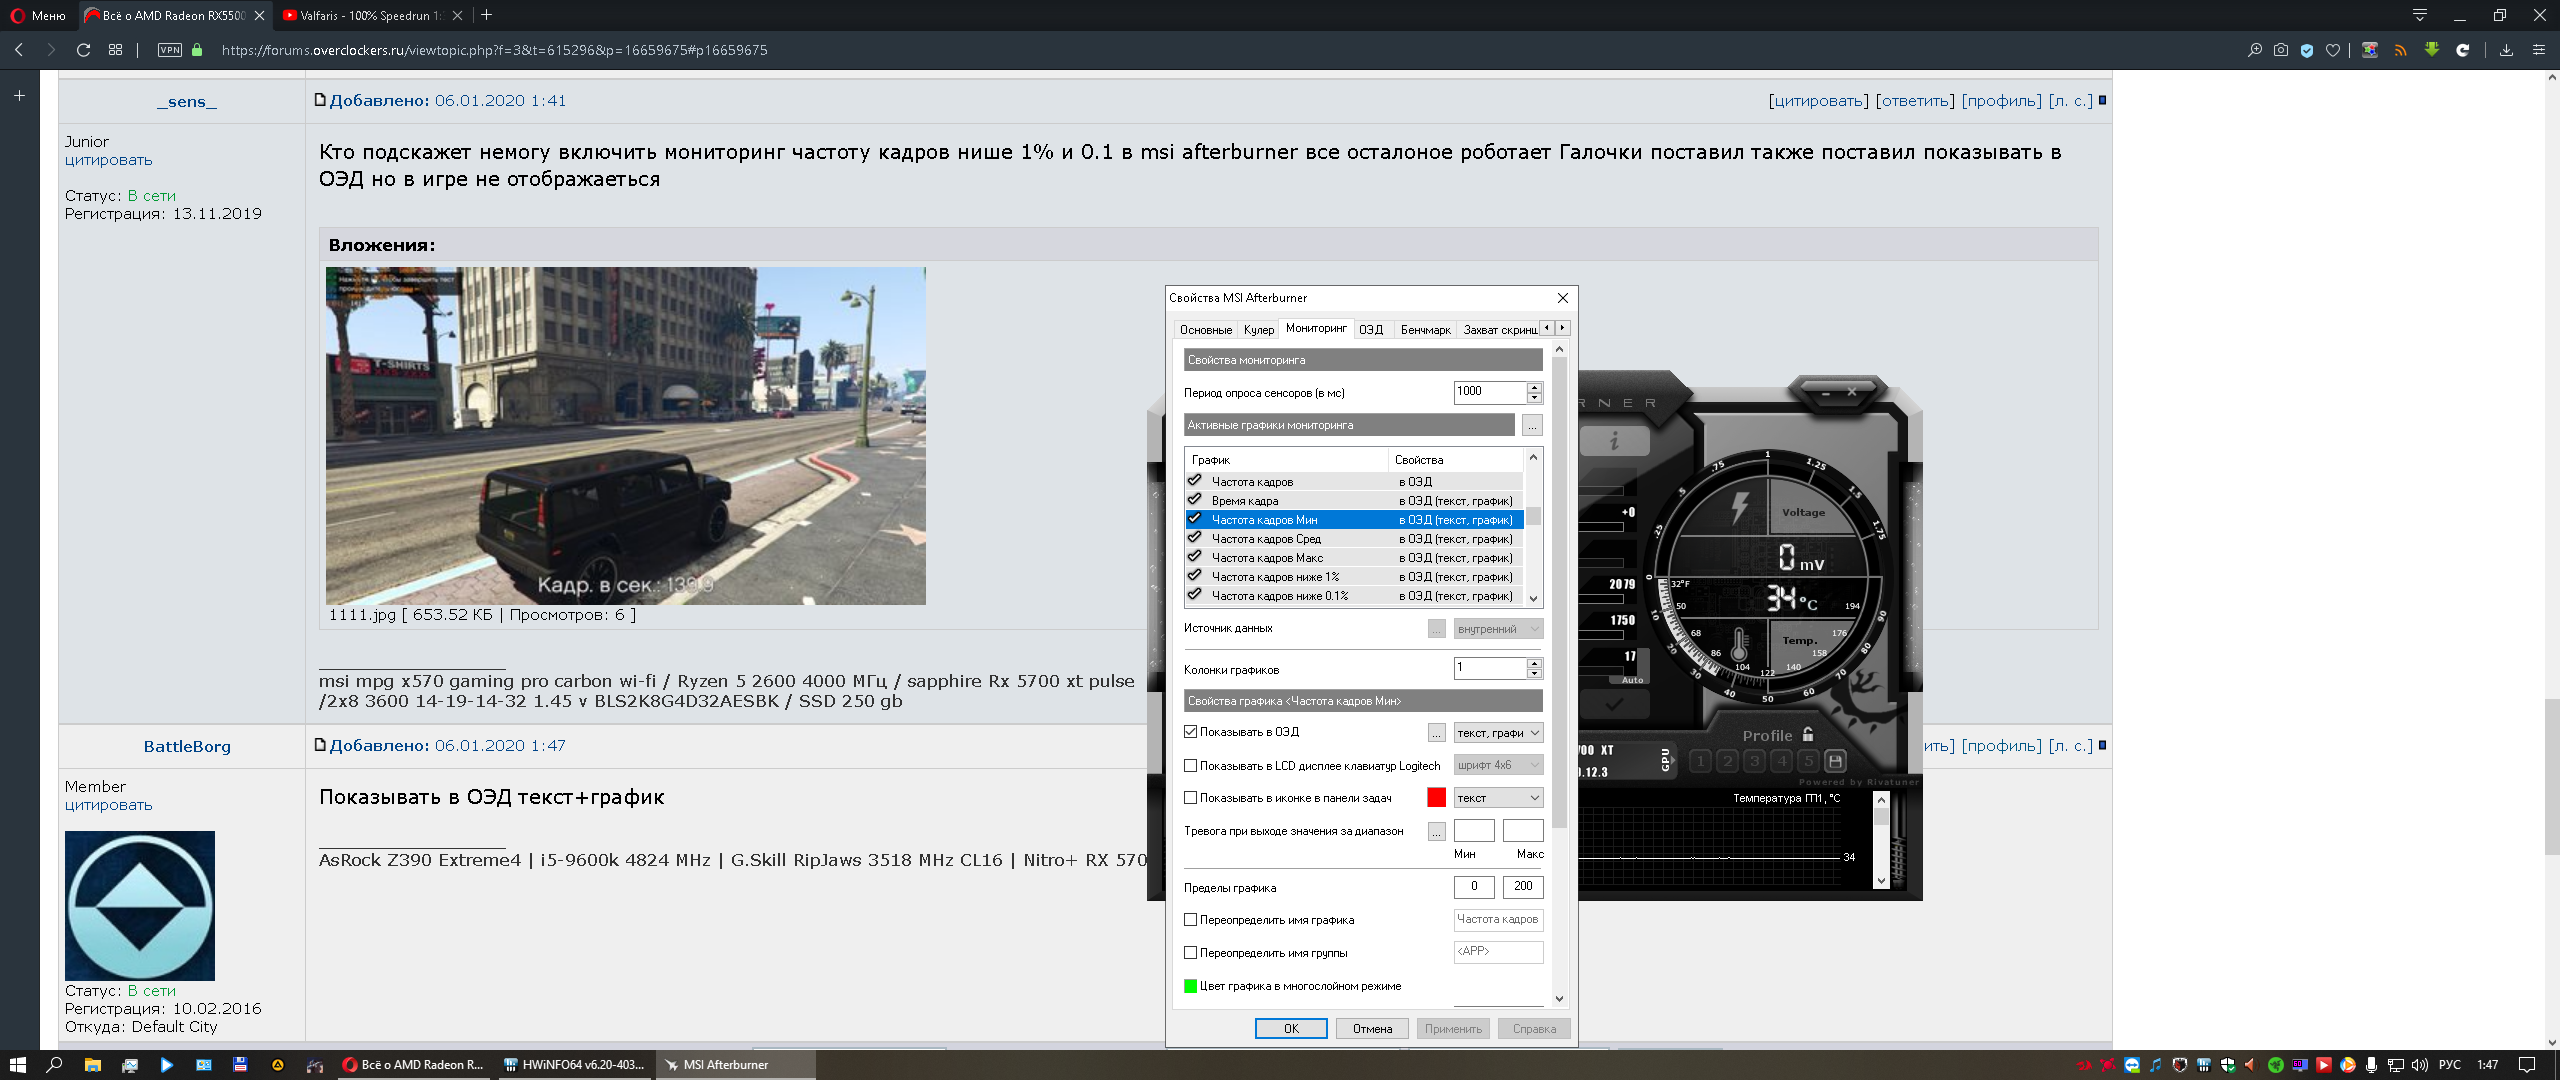
Task: Open HWiNFO64 from the taskbar
Action: 574,1065
